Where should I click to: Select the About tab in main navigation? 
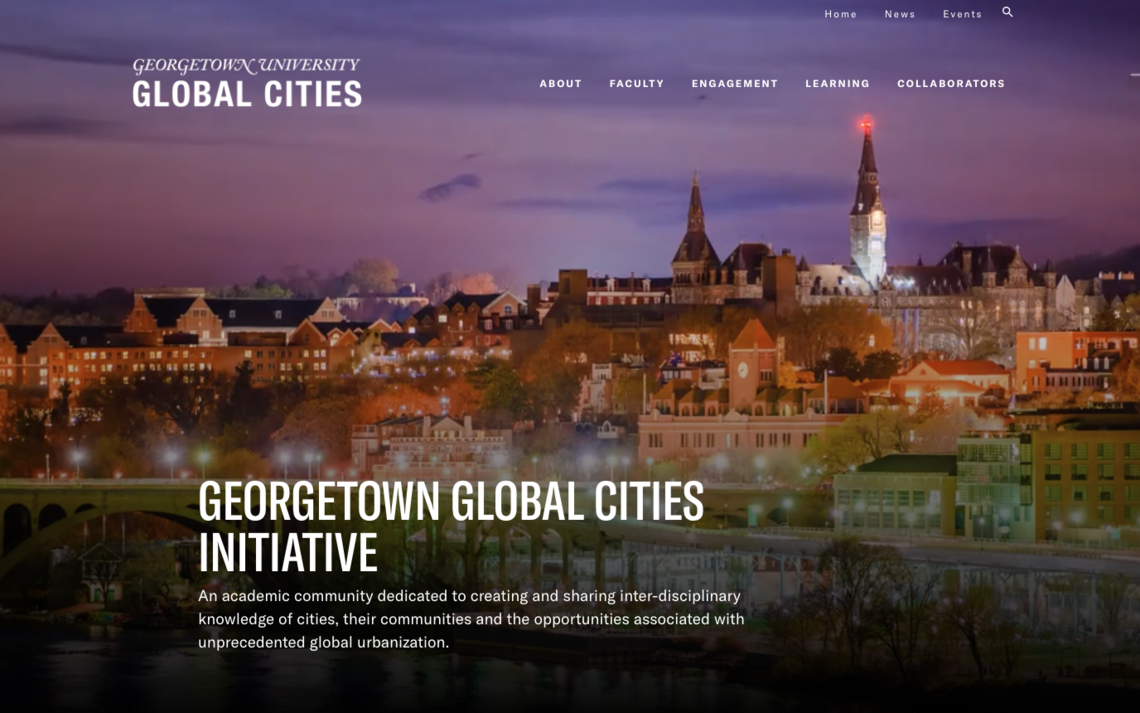[560, 83]
